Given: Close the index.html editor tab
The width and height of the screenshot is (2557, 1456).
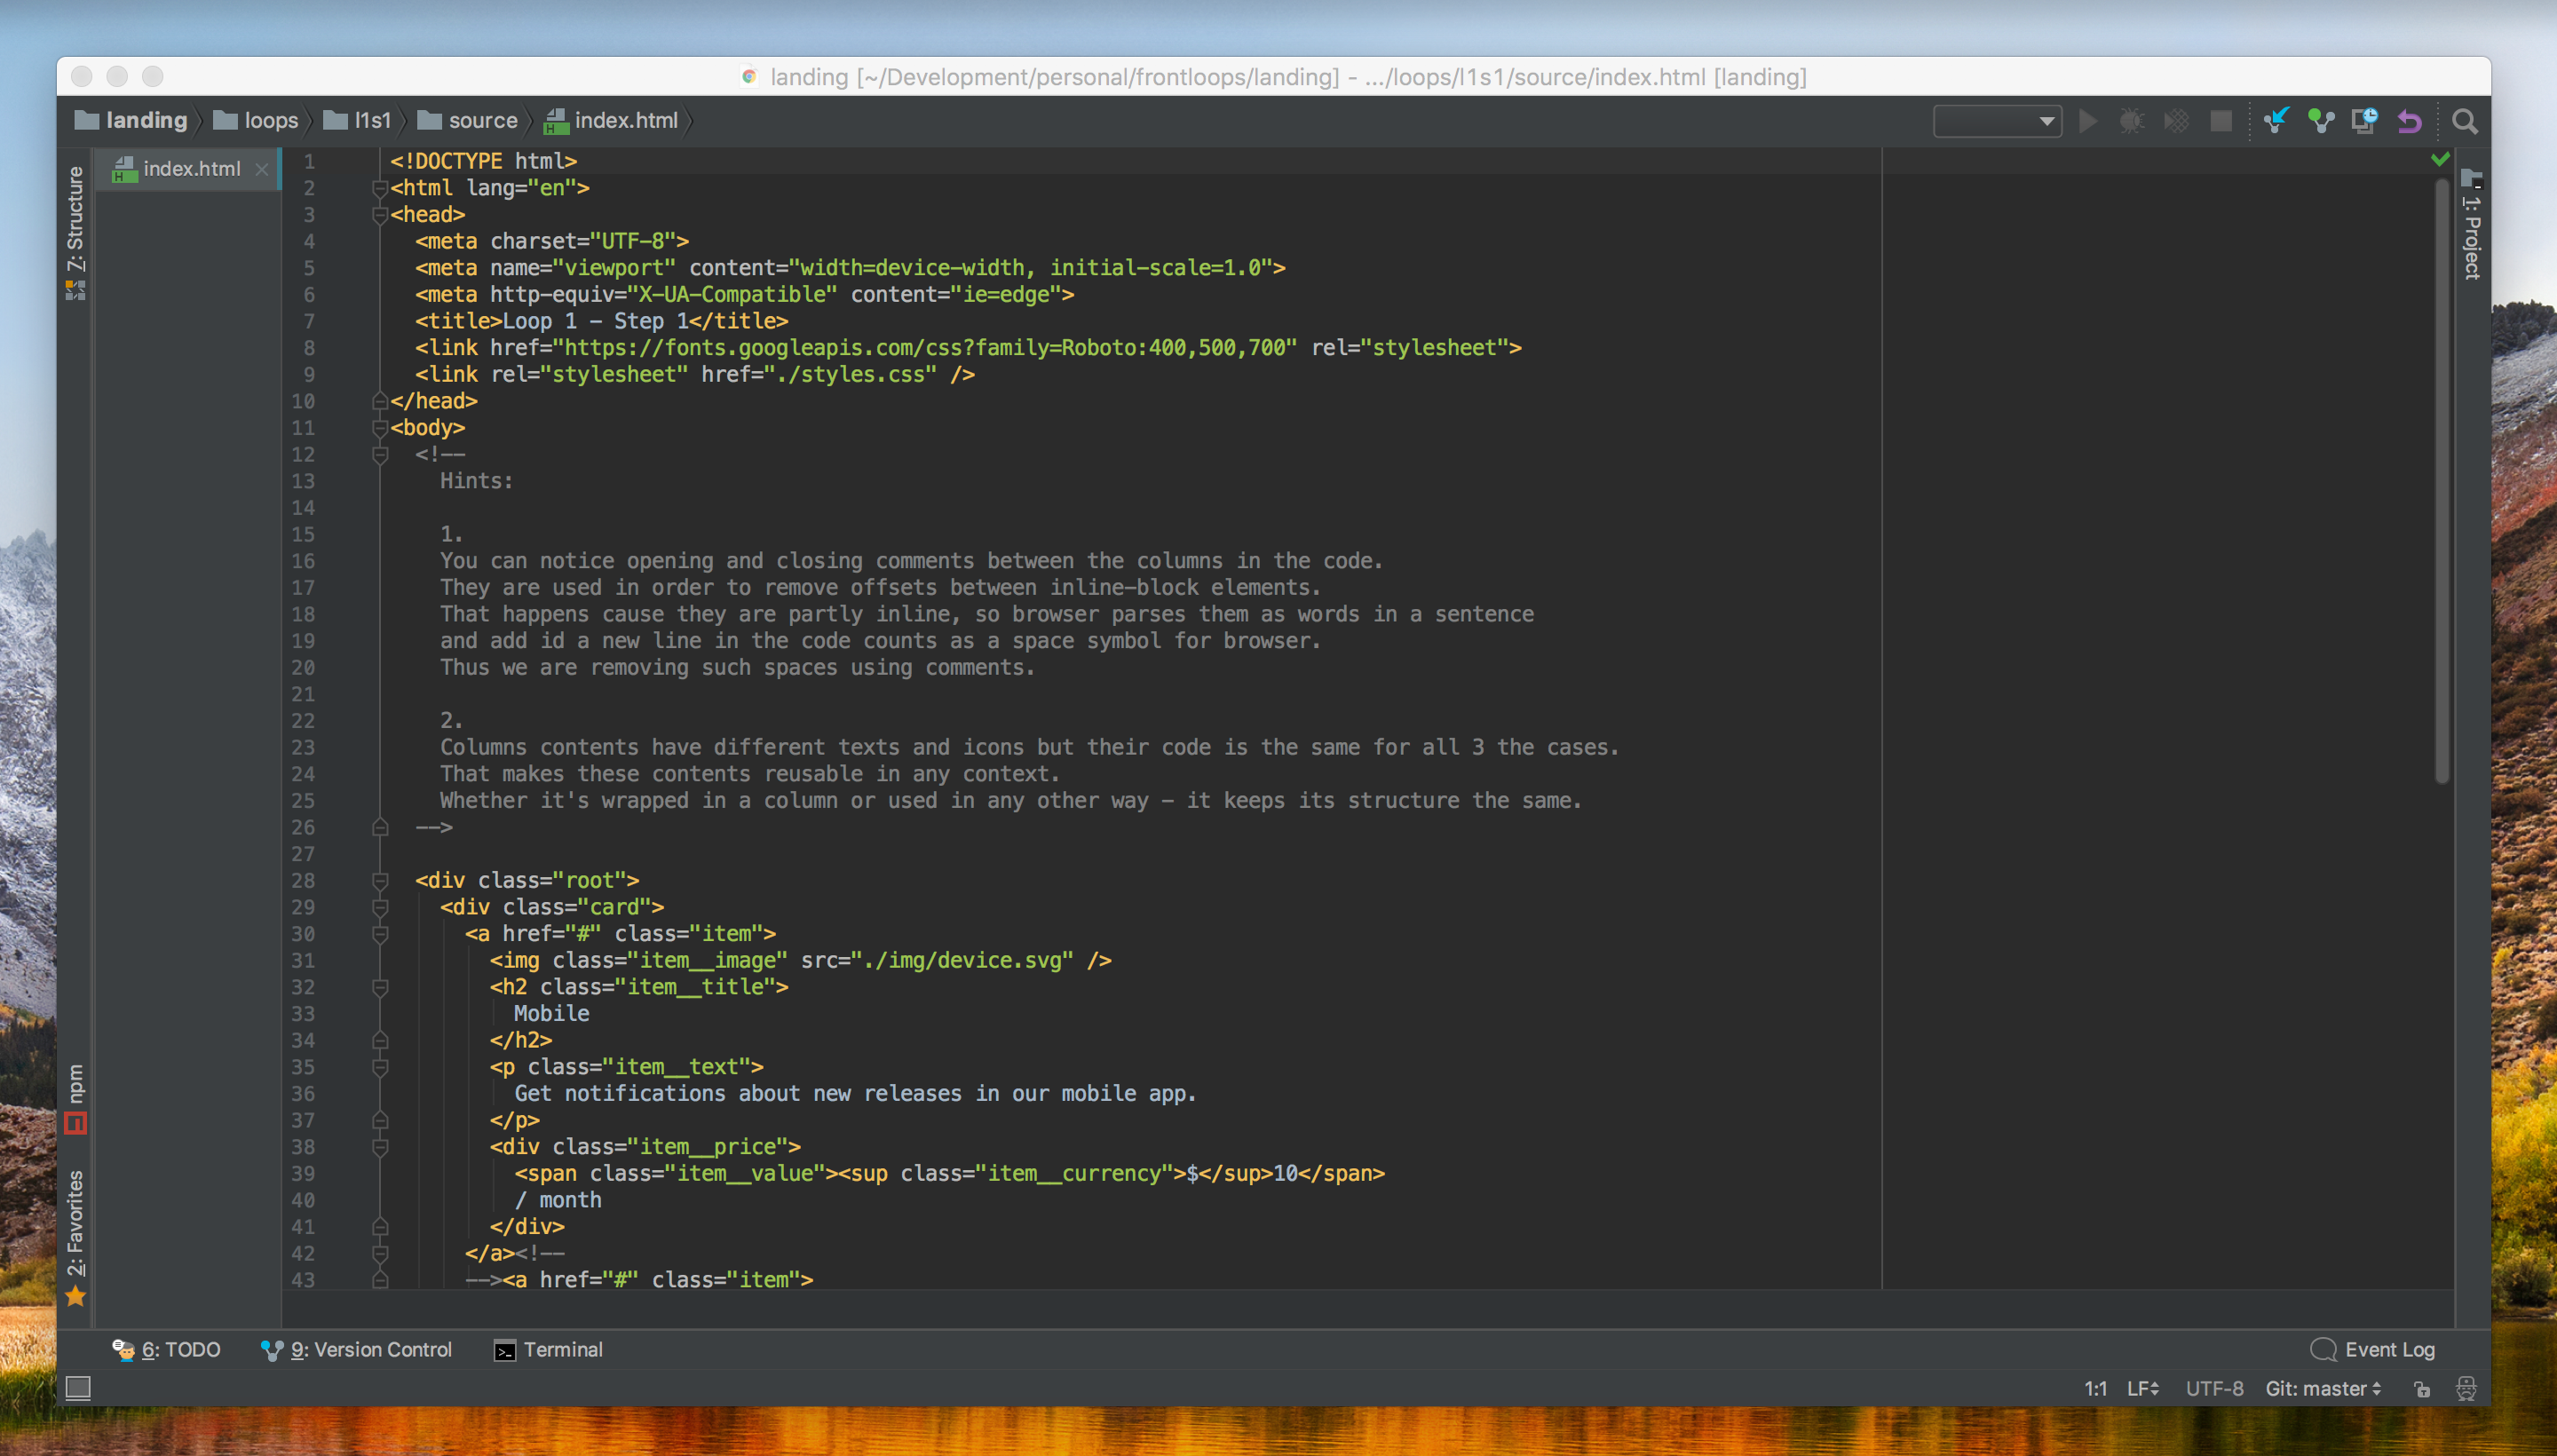Looking at the screenshot, I should click(x=262, y=169).
